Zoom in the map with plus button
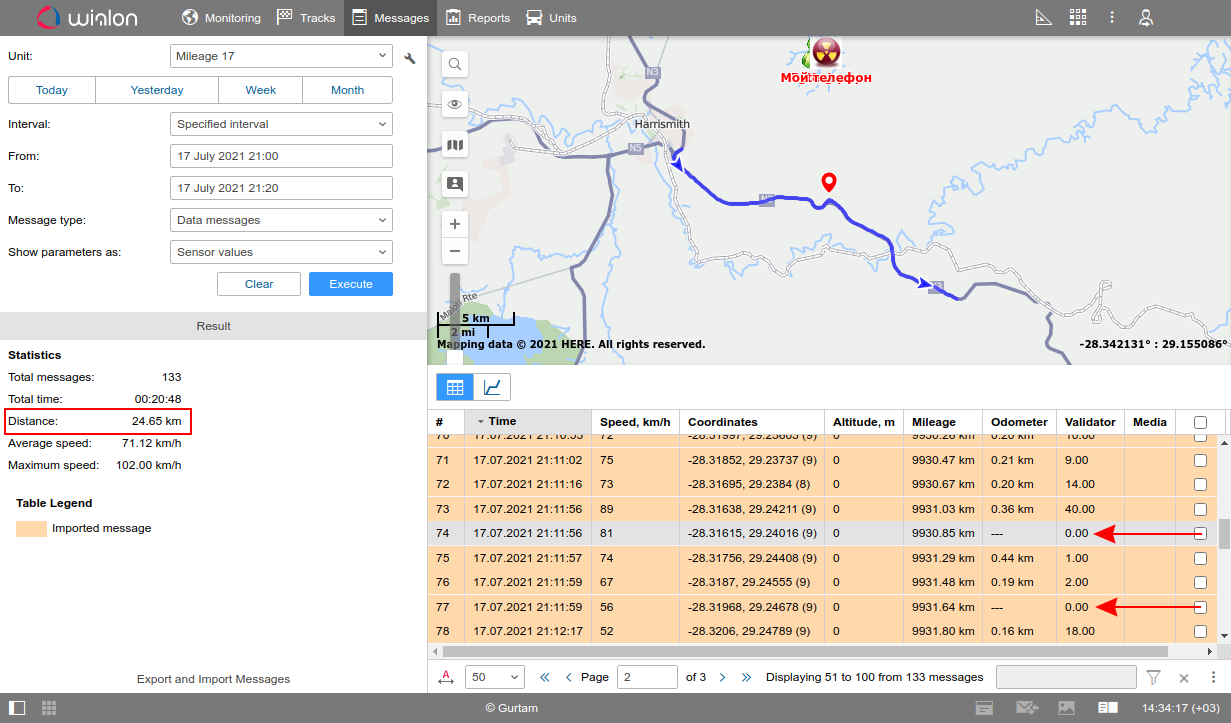The width and height of the screenshot is (1231, 723). [455, 224]
